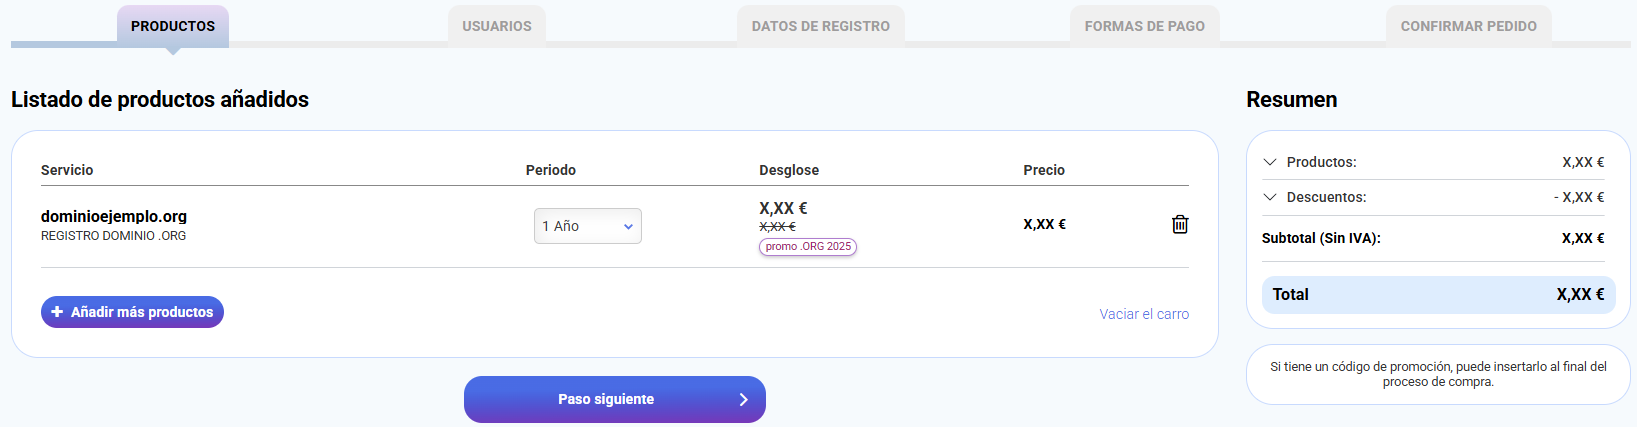Select the PRODUCTOS tab
Screen dimensions: 1637x427
point(173,26)
